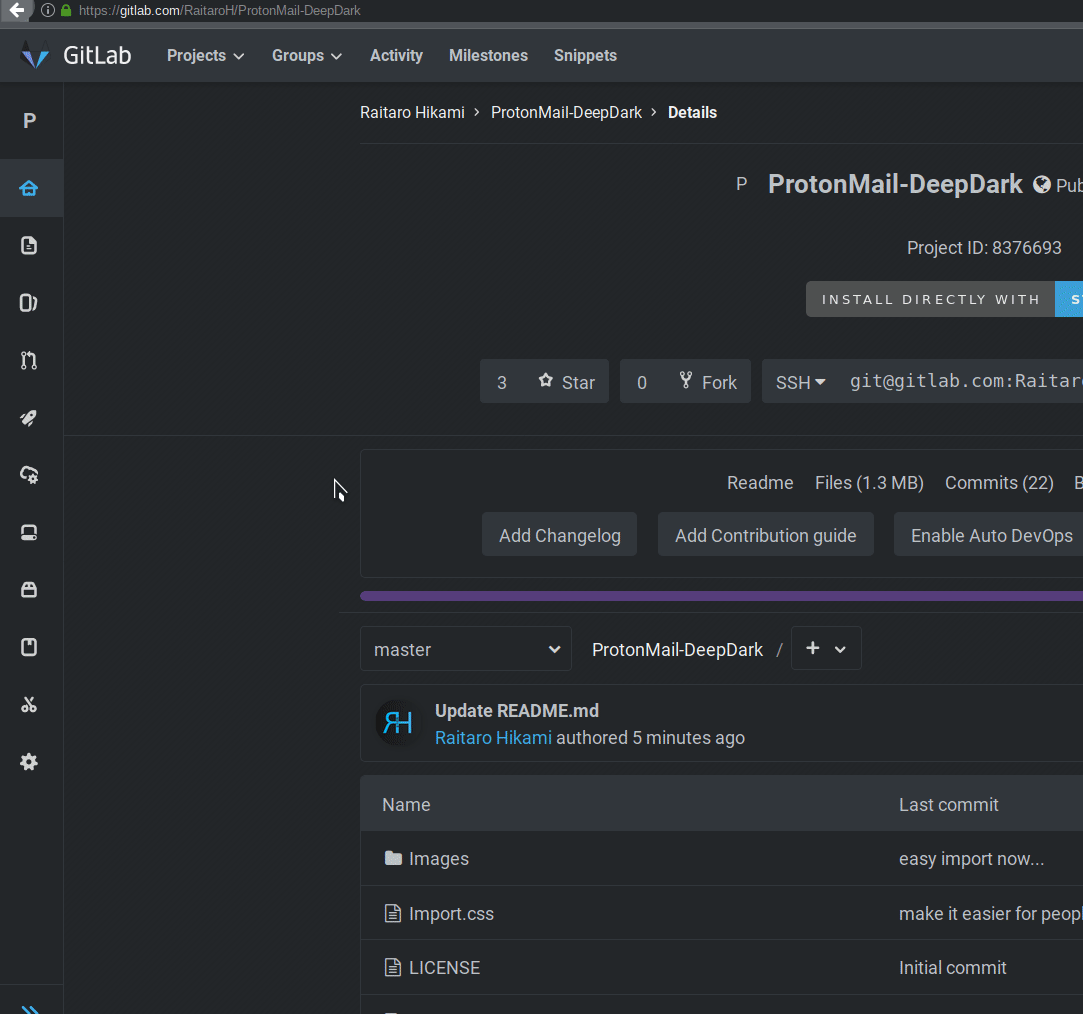The image size is (1083, 1014).
Task: Open Operations icon in sidebar
Action: click(x=29, y=475)
